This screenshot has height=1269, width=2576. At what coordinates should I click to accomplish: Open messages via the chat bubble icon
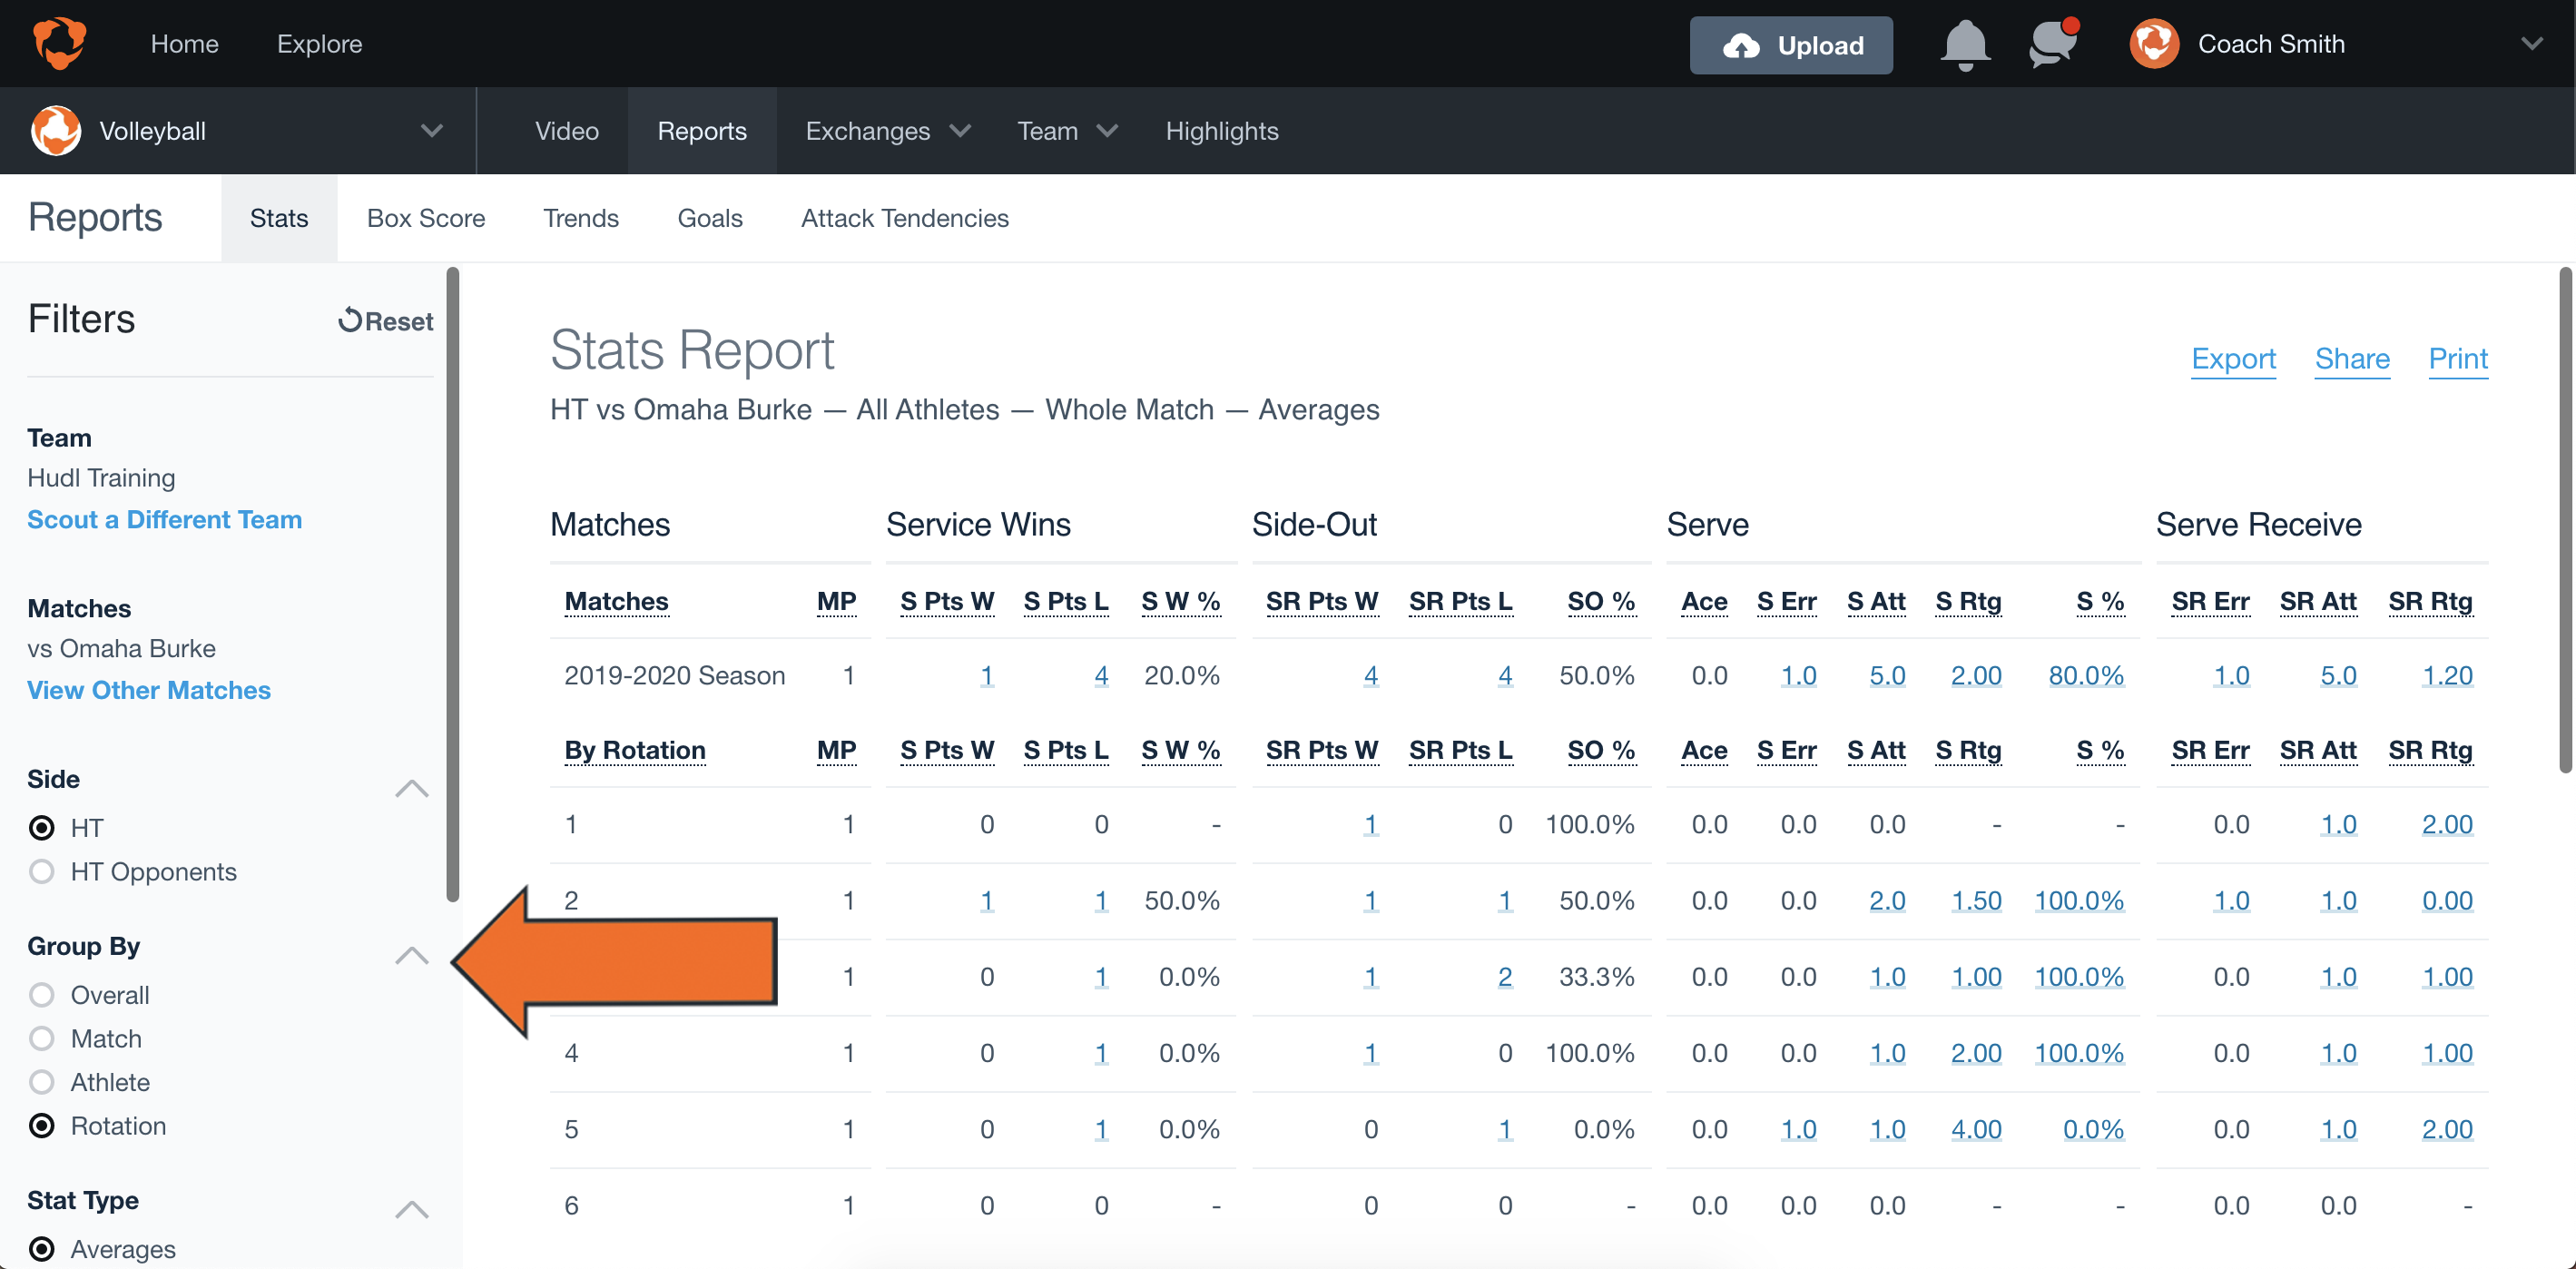tap(2051, 44)
